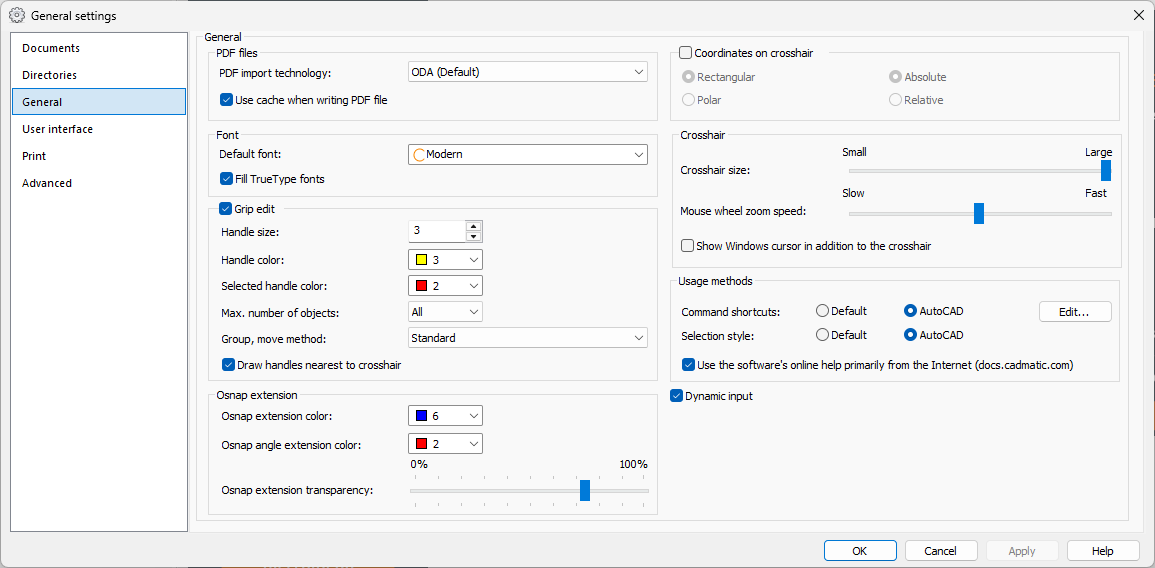Open the User interface settings page
Image resolution: width=1155 pixels, height=568 pixels.
pos(99,129)
